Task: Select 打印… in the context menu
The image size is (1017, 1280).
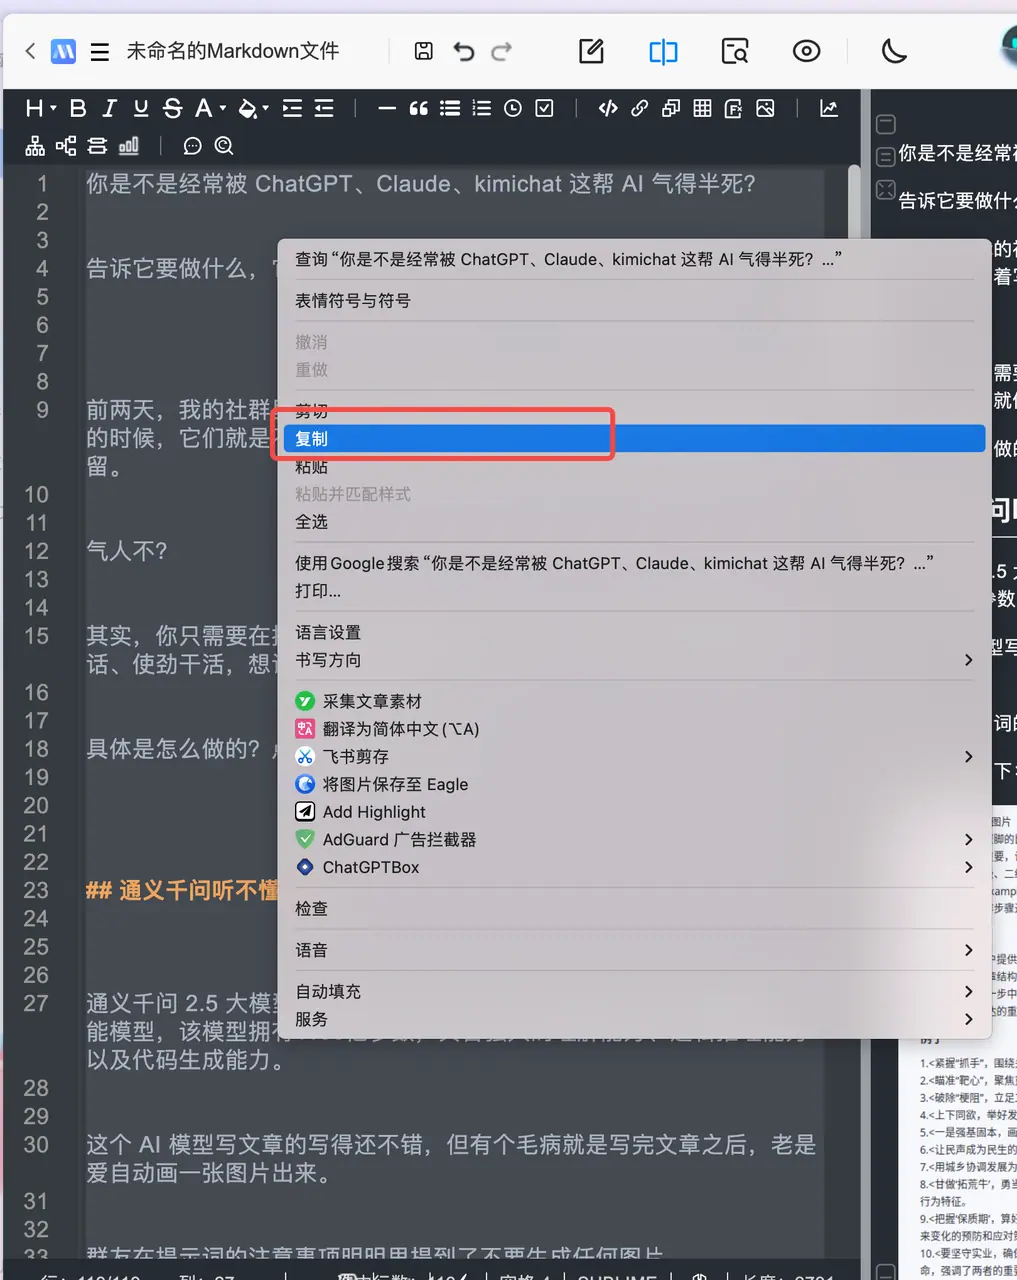Action: pos(634,591)
